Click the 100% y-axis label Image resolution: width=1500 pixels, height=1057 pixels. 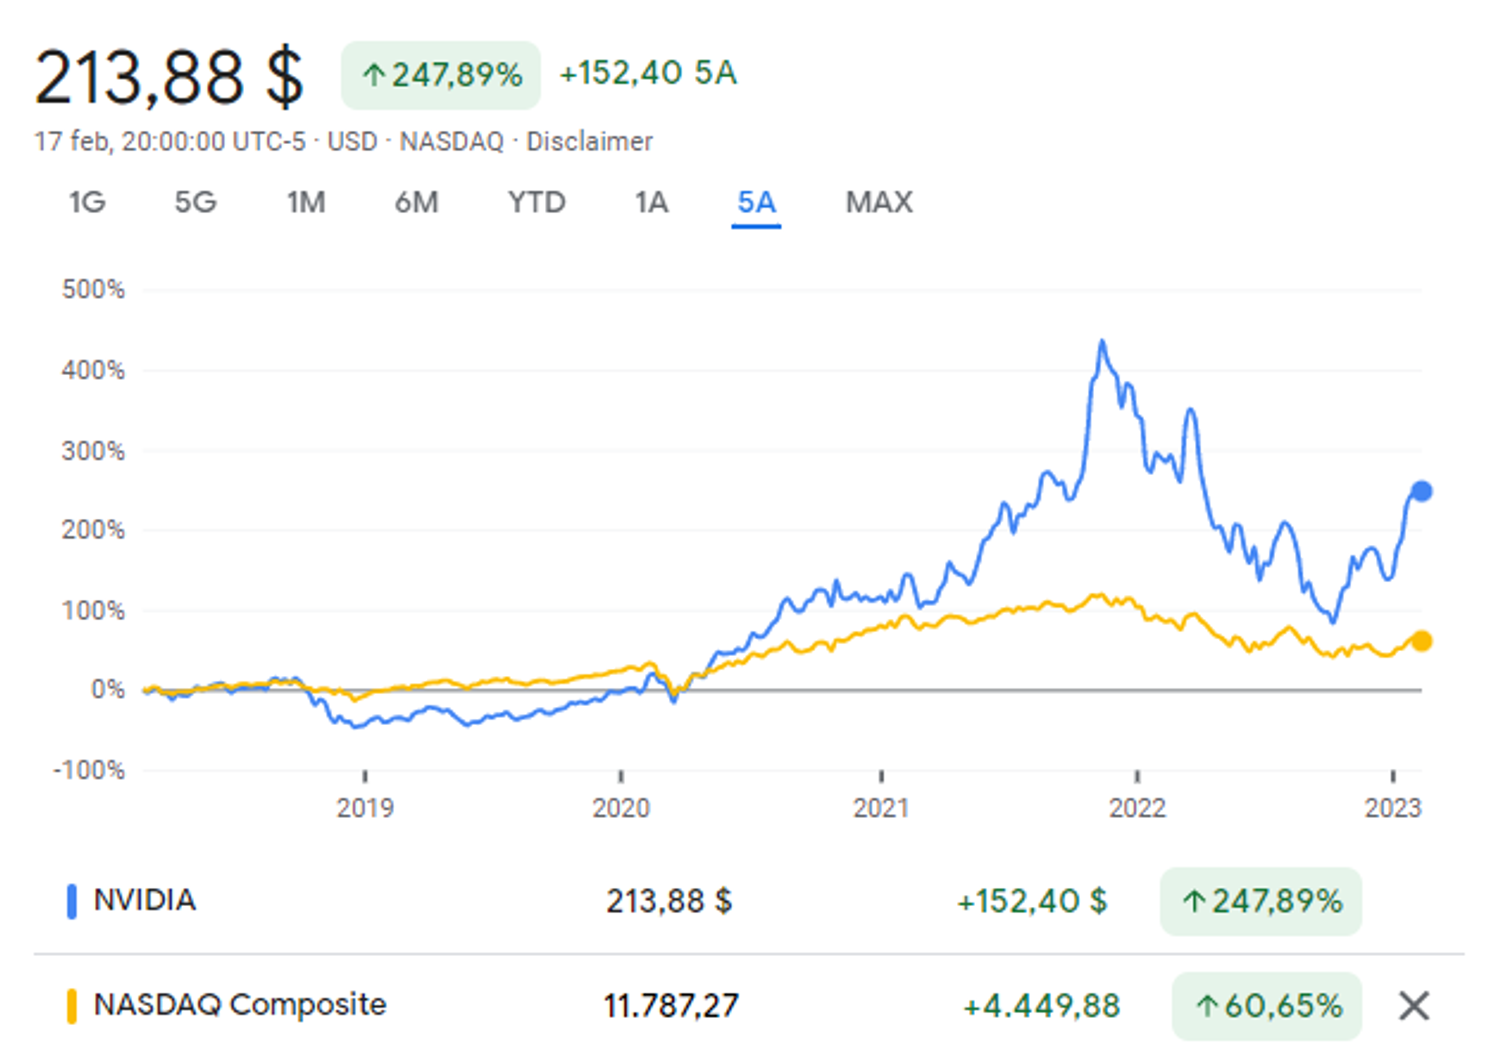coord(93,611)
